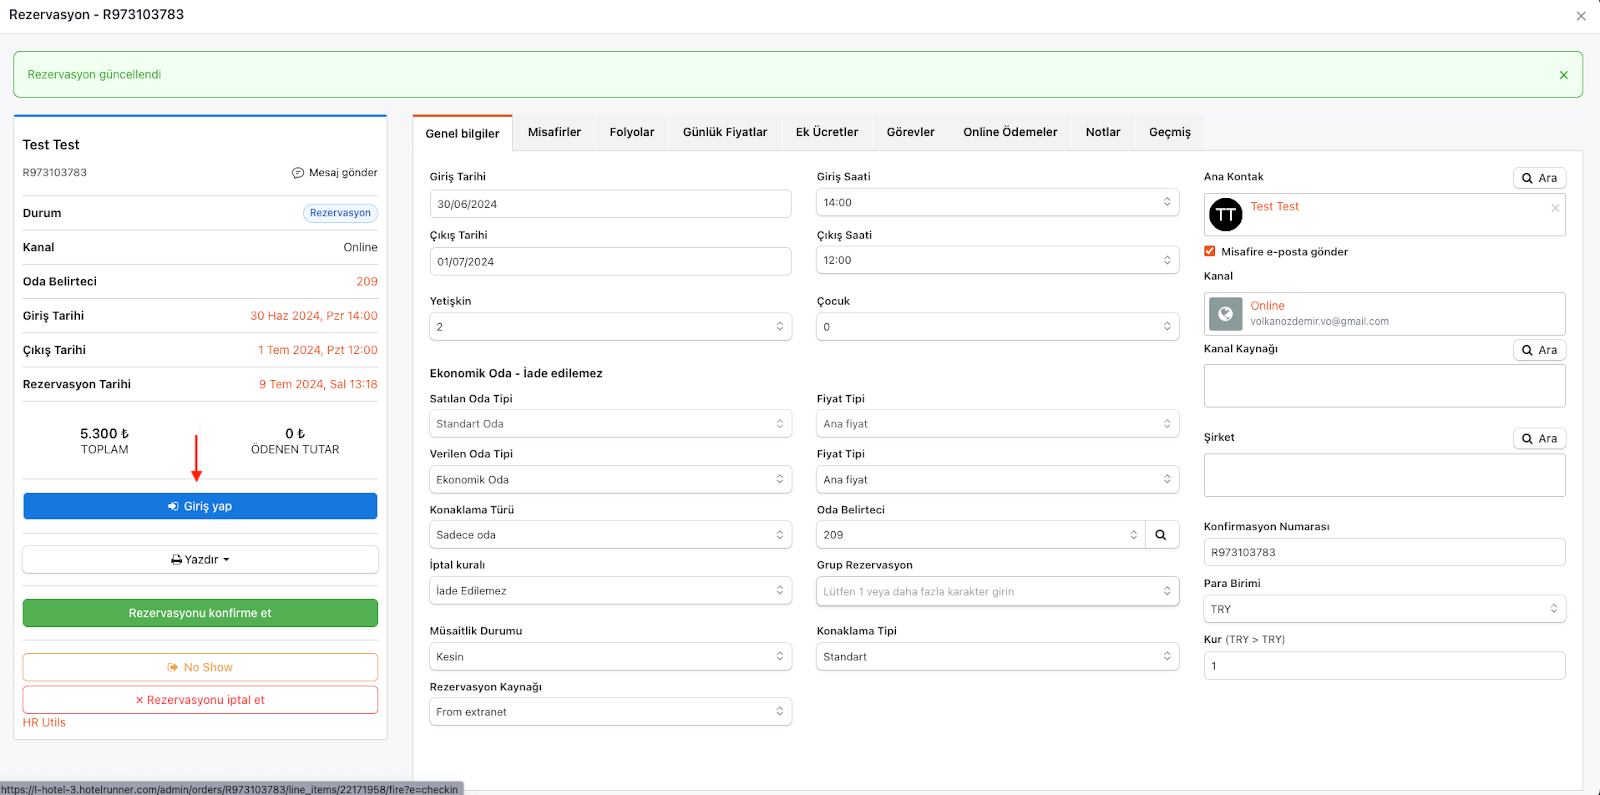This screenshot has height=795, width=1600.
Task: Open the Yazdır dropdown menu
Action: pos(200,560)
